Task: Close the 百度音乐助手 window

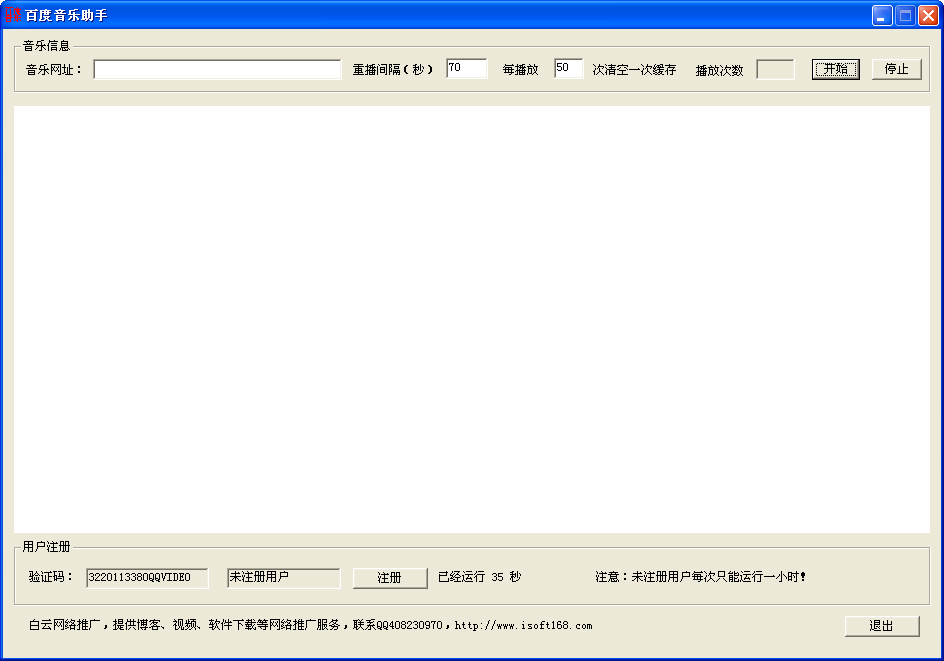Action: [928, 16]
